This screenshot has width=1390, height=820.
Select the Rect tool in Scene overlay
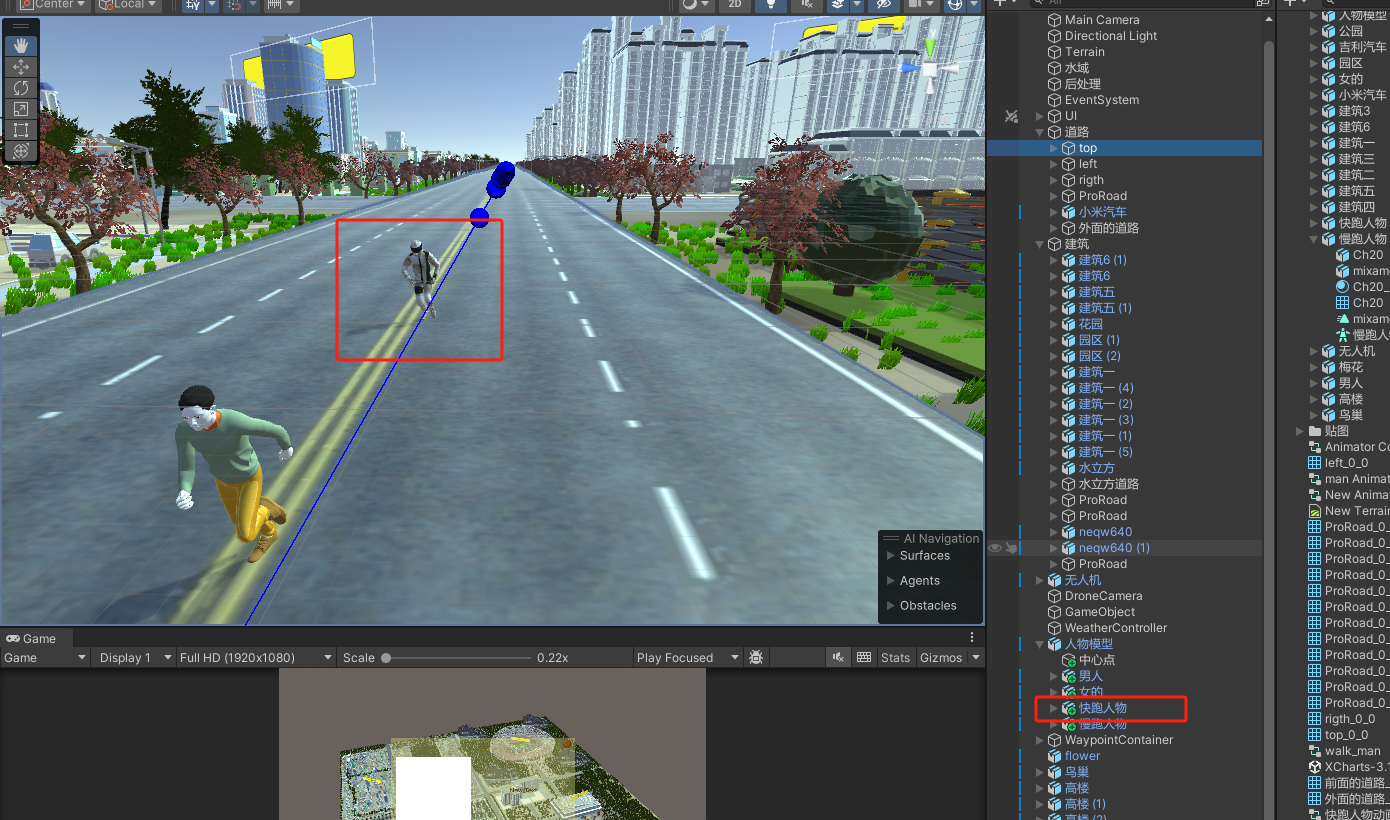[x=21, y=130]
